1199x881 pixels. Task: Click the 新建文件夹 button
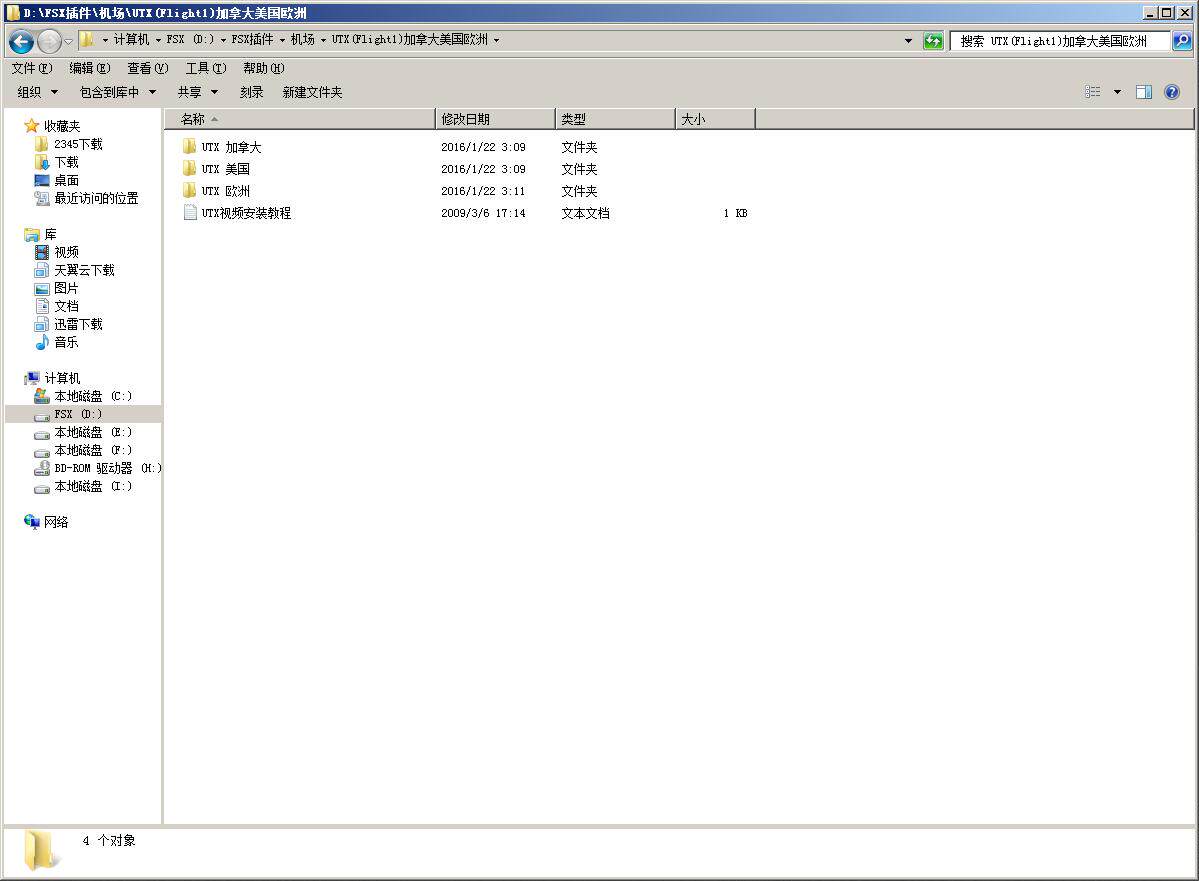tap(312, 93)
